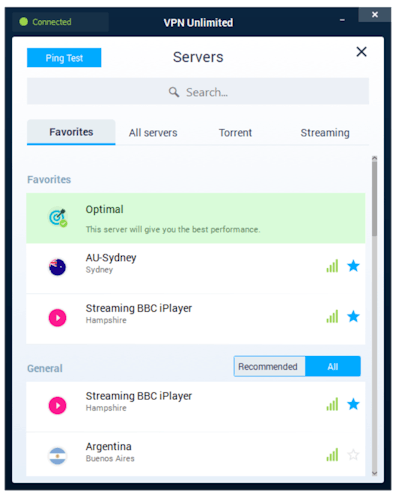Click the Argentina signal strength bars
Image resolution: width=400 pixels, height=500 pixels.
[332, 455]
